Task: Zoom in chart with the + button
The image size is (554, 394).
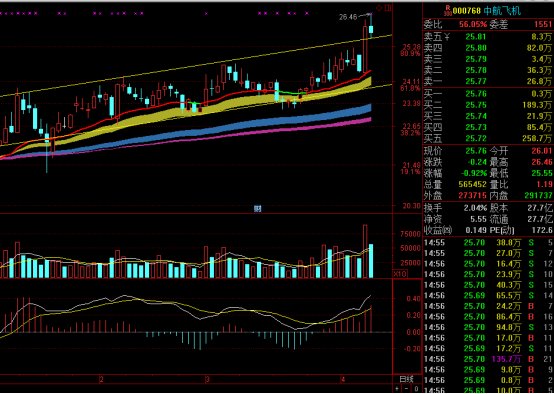Action: click(397, 389)
